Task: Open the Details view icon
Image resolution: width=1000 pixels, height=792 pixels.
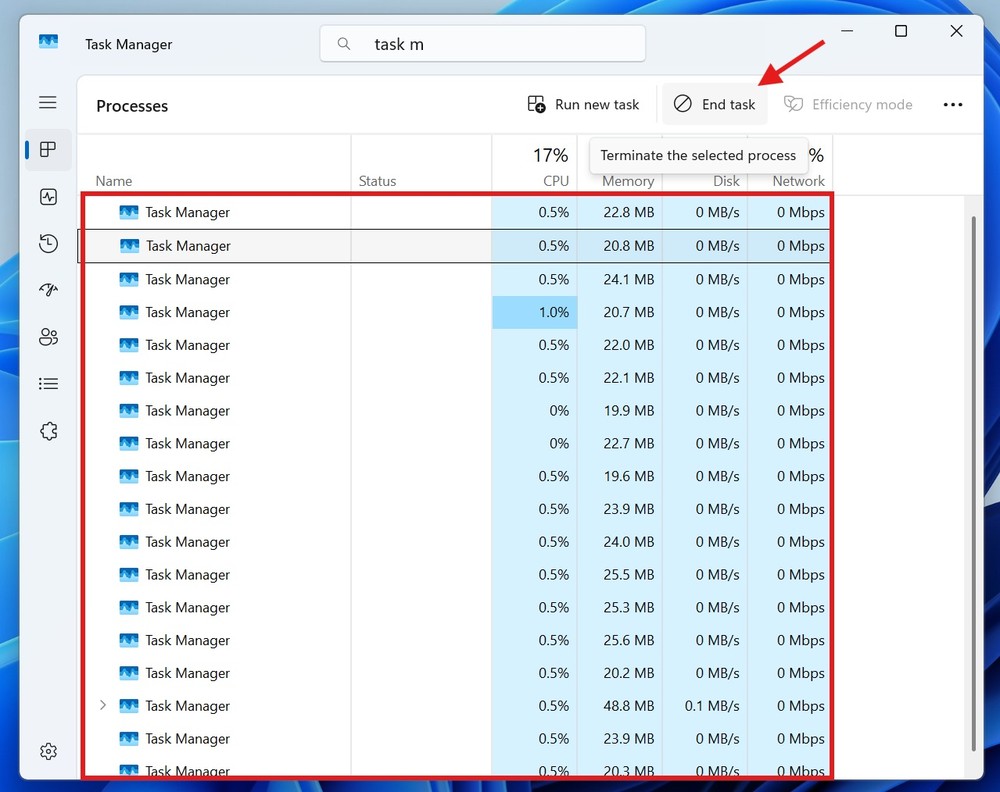Action: [x=48, y=383]
